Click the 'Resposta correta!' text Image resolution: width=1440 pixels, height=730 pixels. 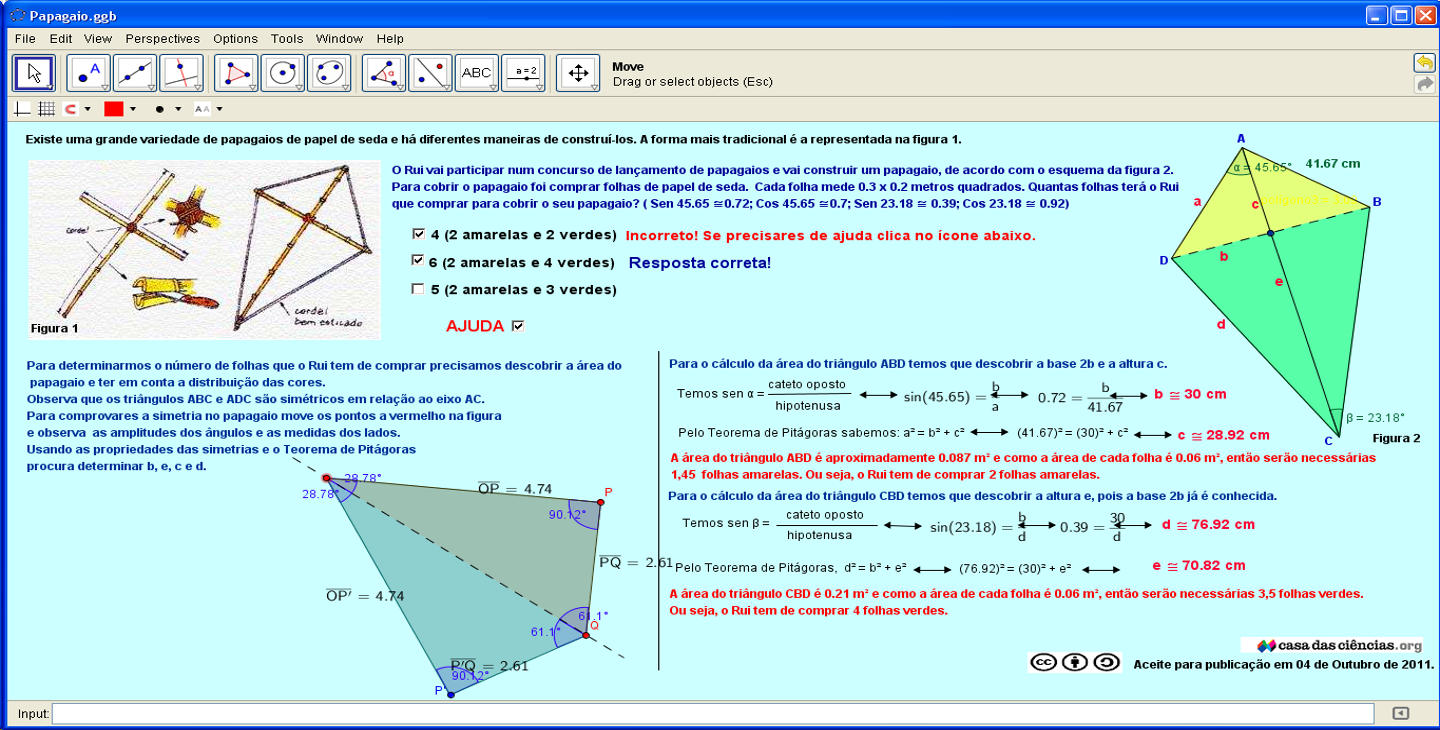coord(700,263)
